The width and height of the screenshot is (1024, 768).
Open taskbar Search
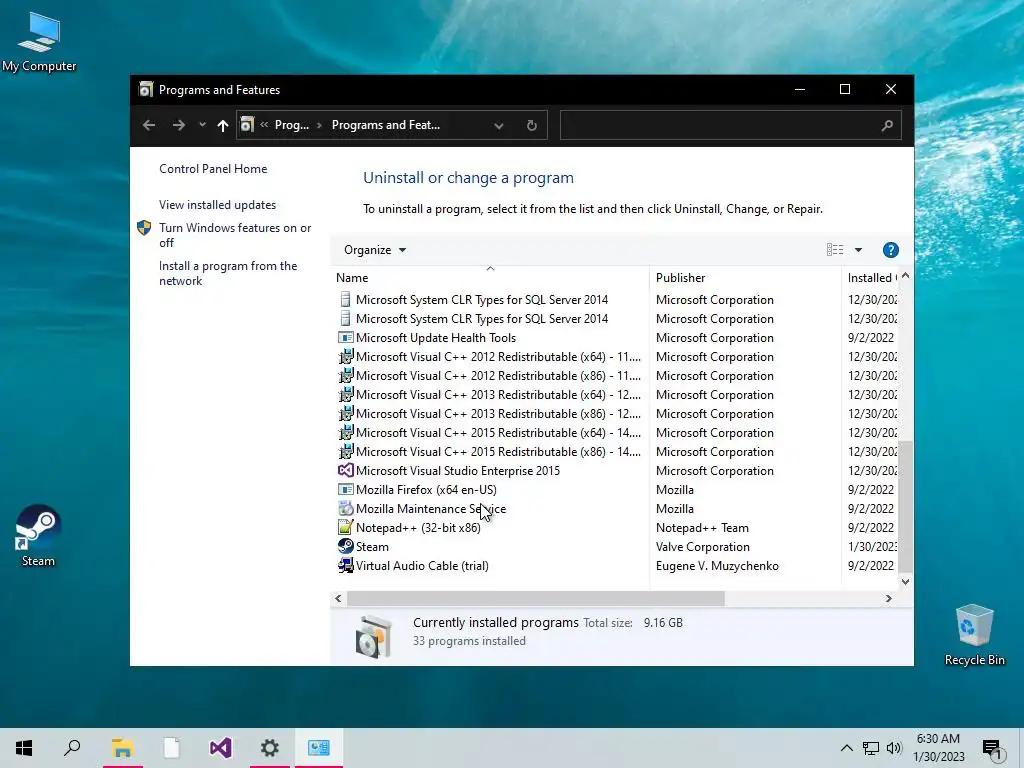[x=72, y=748]
